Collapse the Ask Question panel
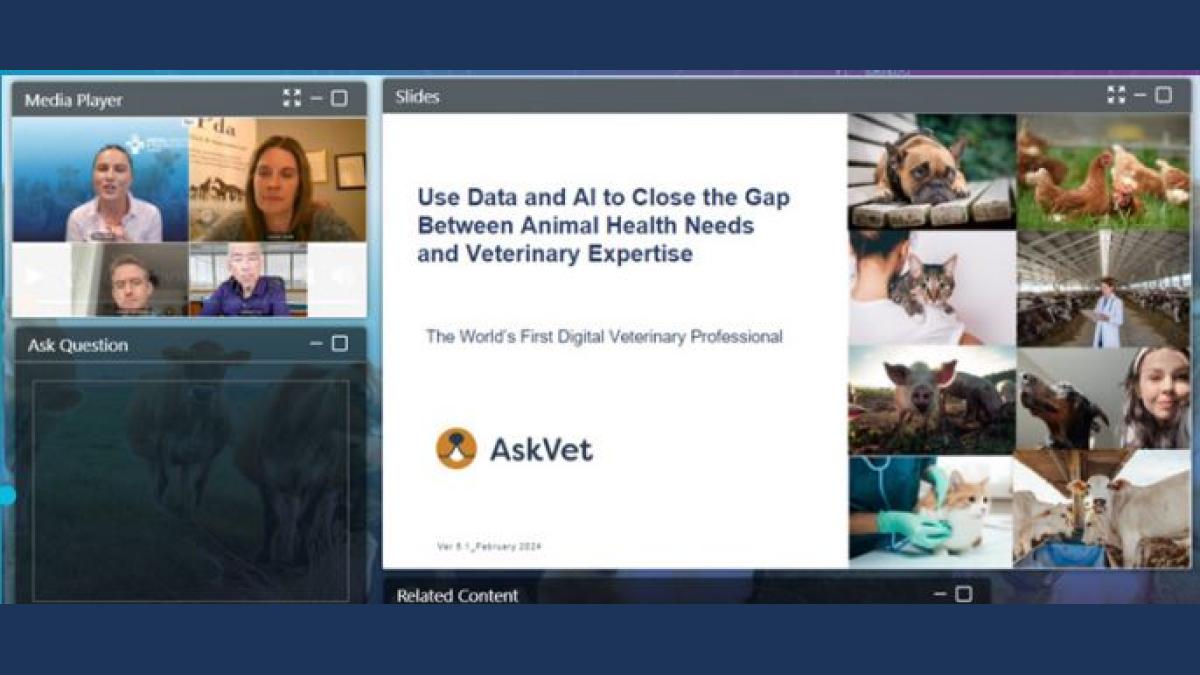The width and height of the screenshot is (1200, 675). pos(316,344)
